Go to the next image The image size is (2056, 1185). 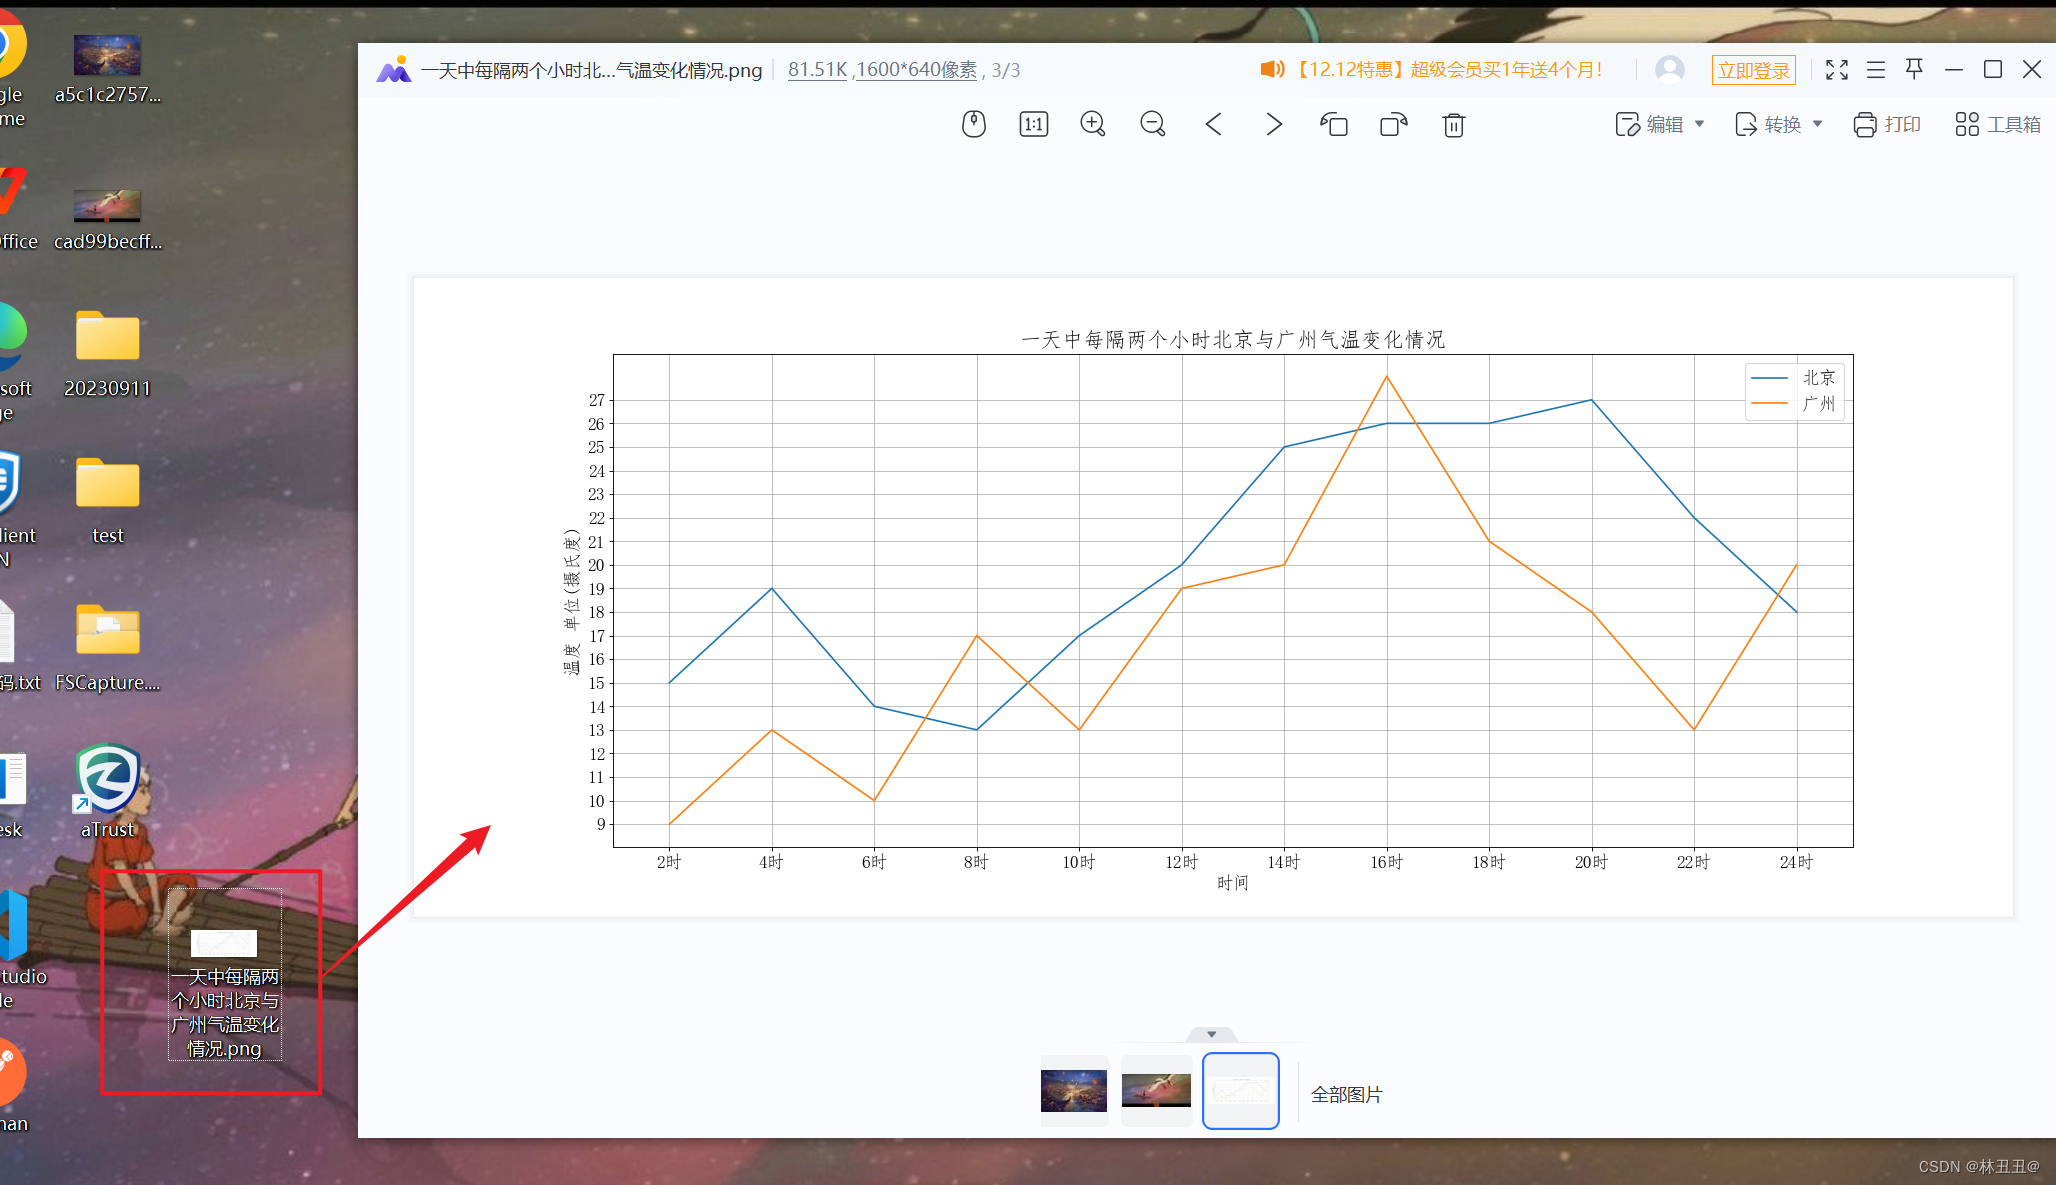pos(1273,124)
